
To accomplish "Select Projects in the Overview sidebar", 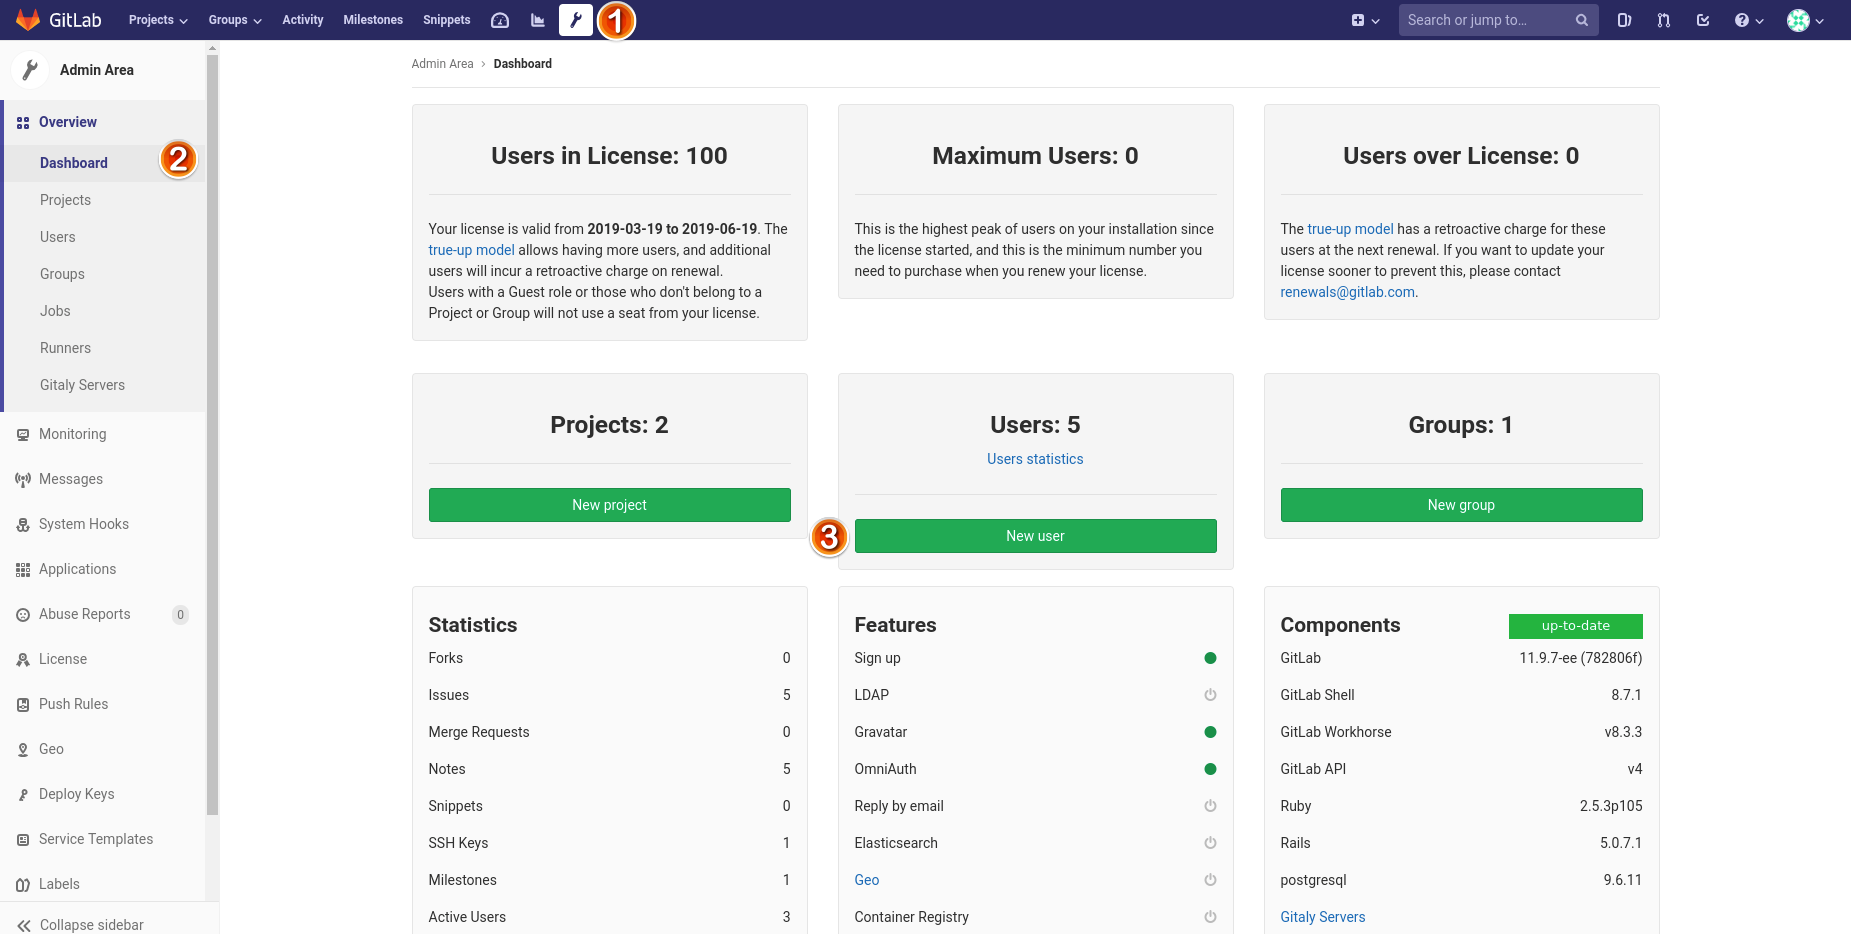I will [65, 200].
